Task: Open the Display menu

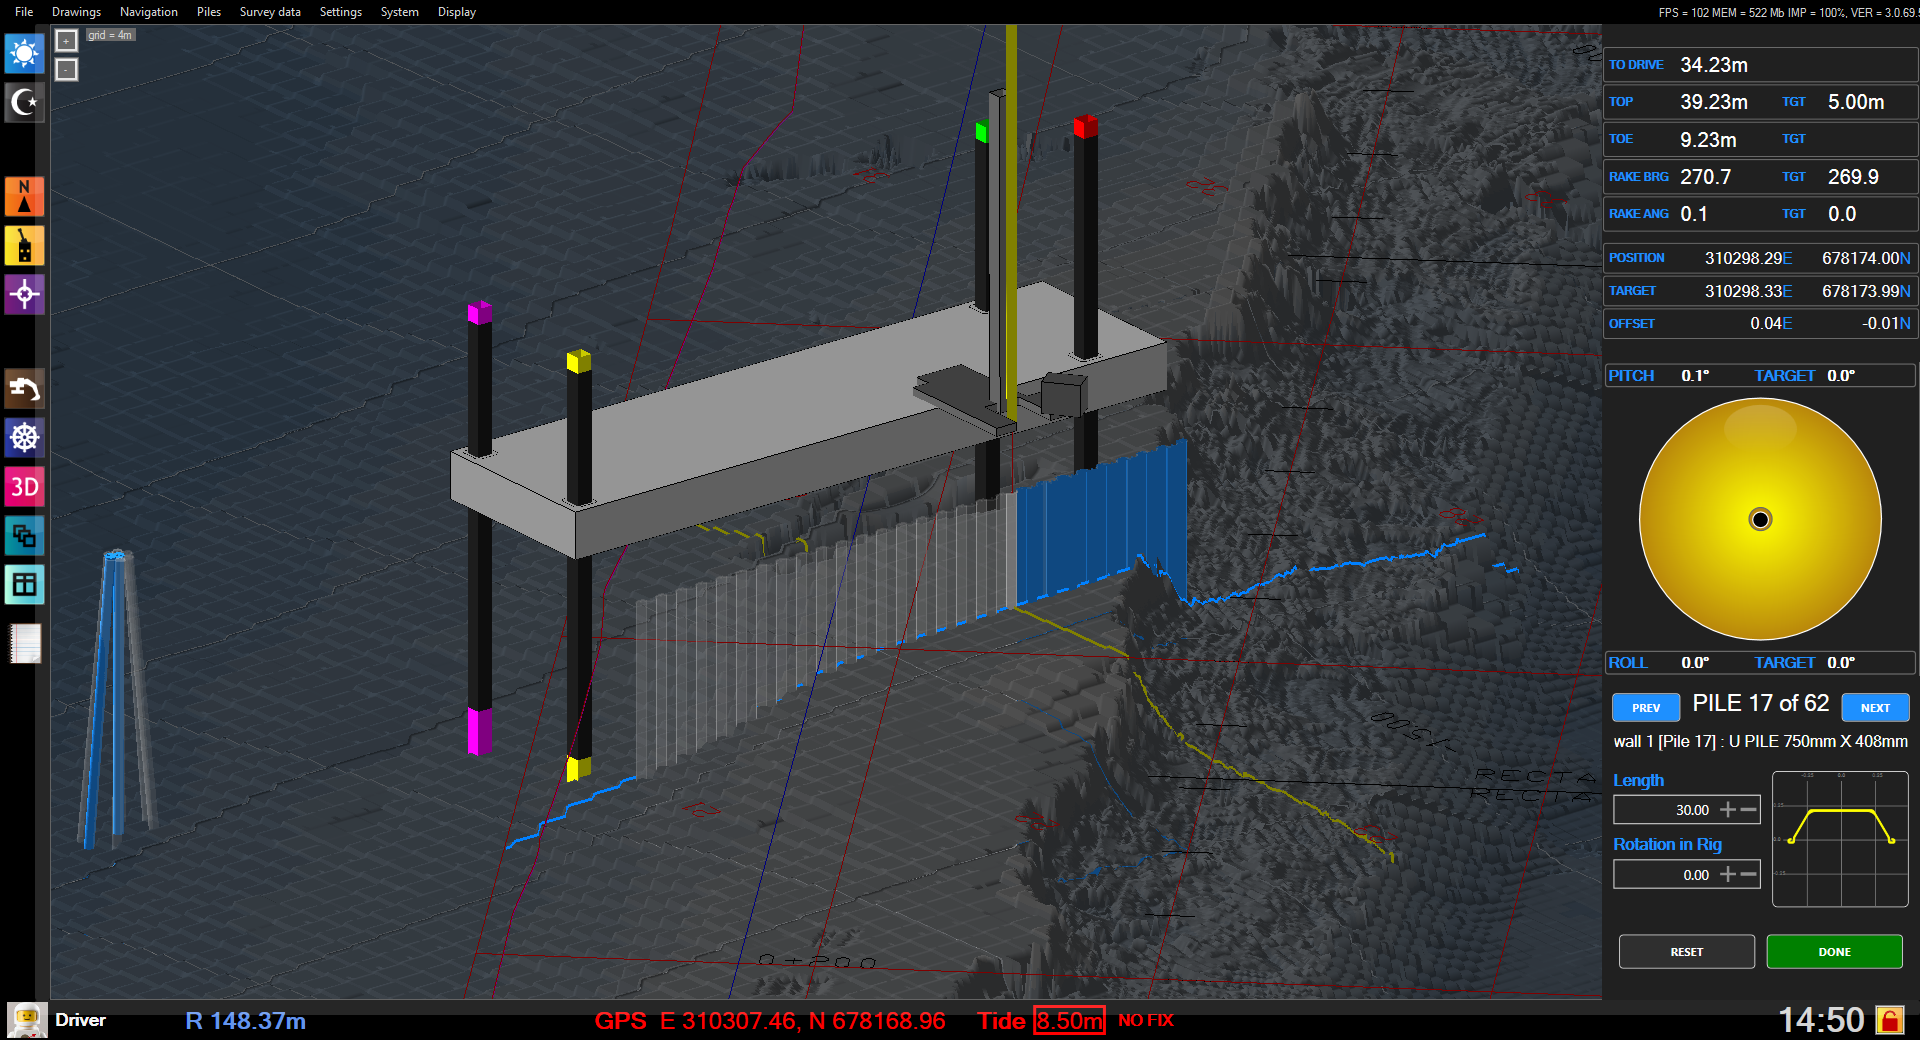Action: pos(457,12)
